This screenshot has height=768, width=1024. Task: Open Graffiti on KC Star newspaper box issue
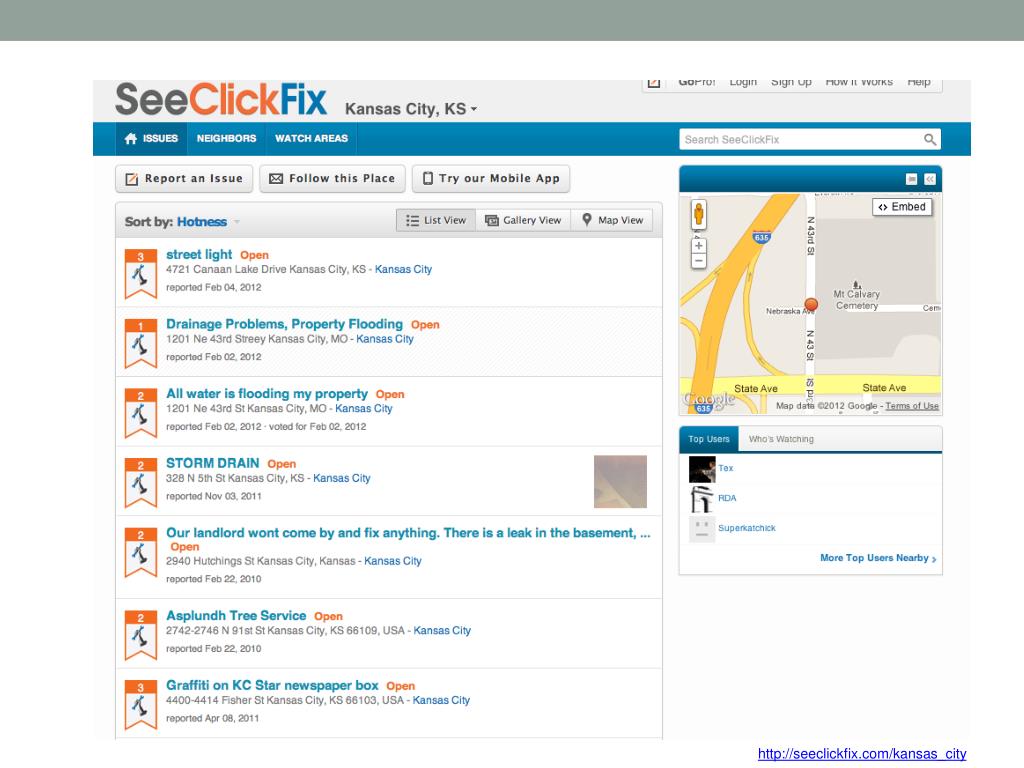click(272, 685)
